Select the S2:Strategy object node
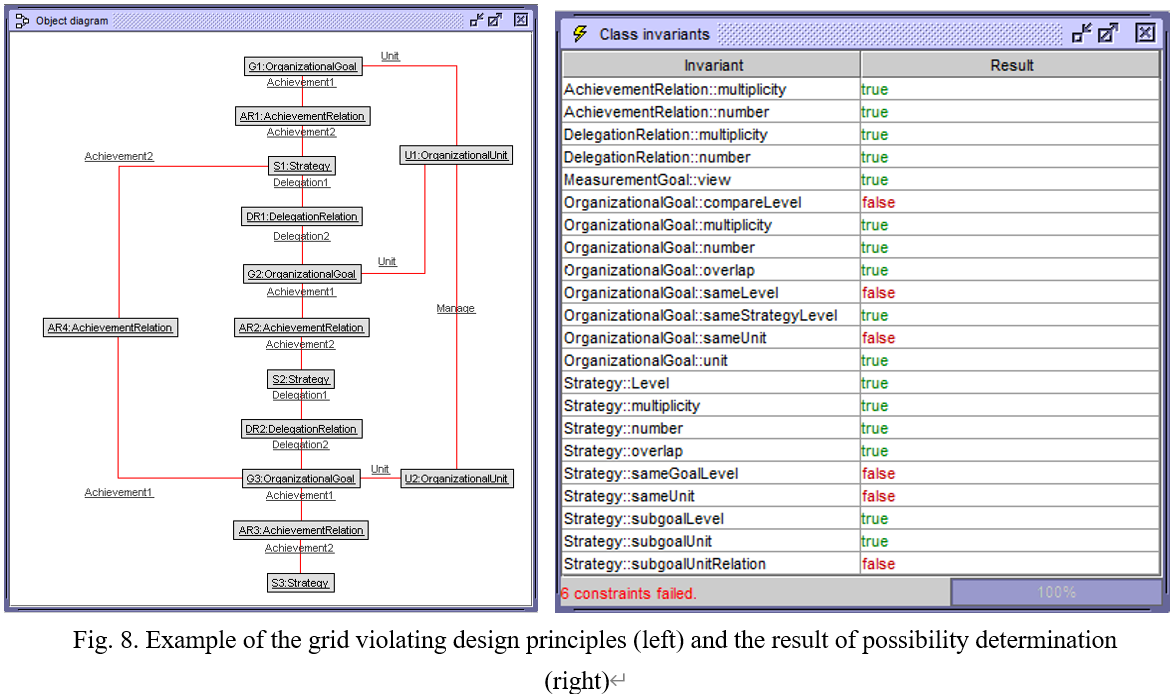1173x694 pixels. click(x=301, y=379)
